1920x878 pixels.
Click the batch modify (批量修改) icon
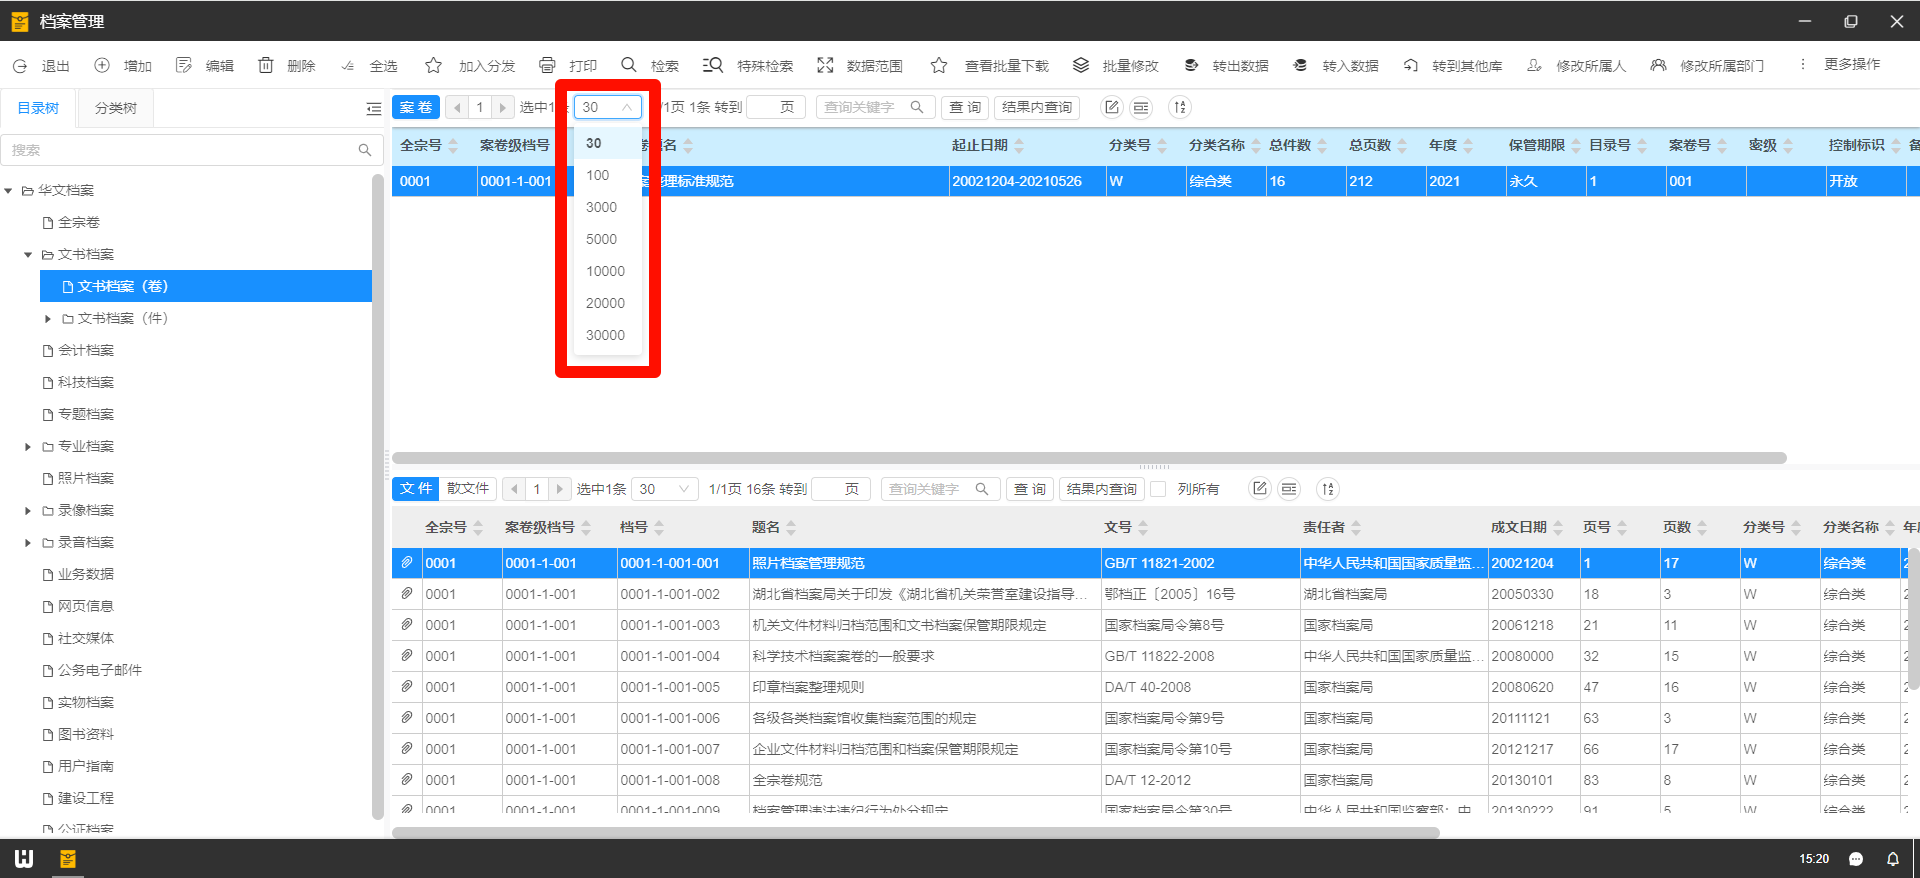tap(1081, 65)
